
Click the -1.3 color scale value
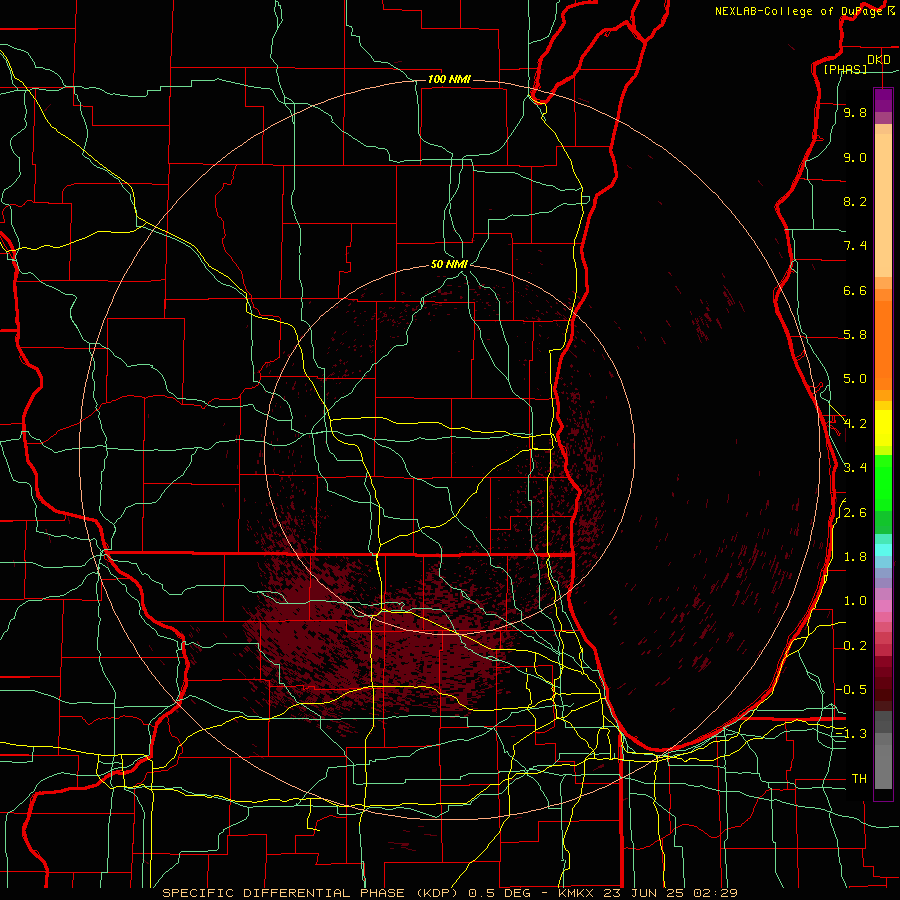851,735
